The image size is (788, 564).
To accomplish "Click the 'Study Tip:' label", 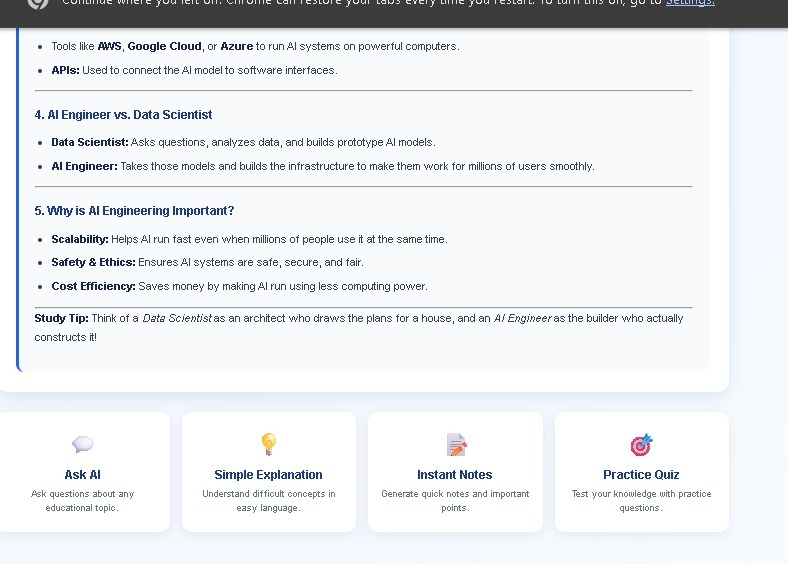I will coord(61,318).
